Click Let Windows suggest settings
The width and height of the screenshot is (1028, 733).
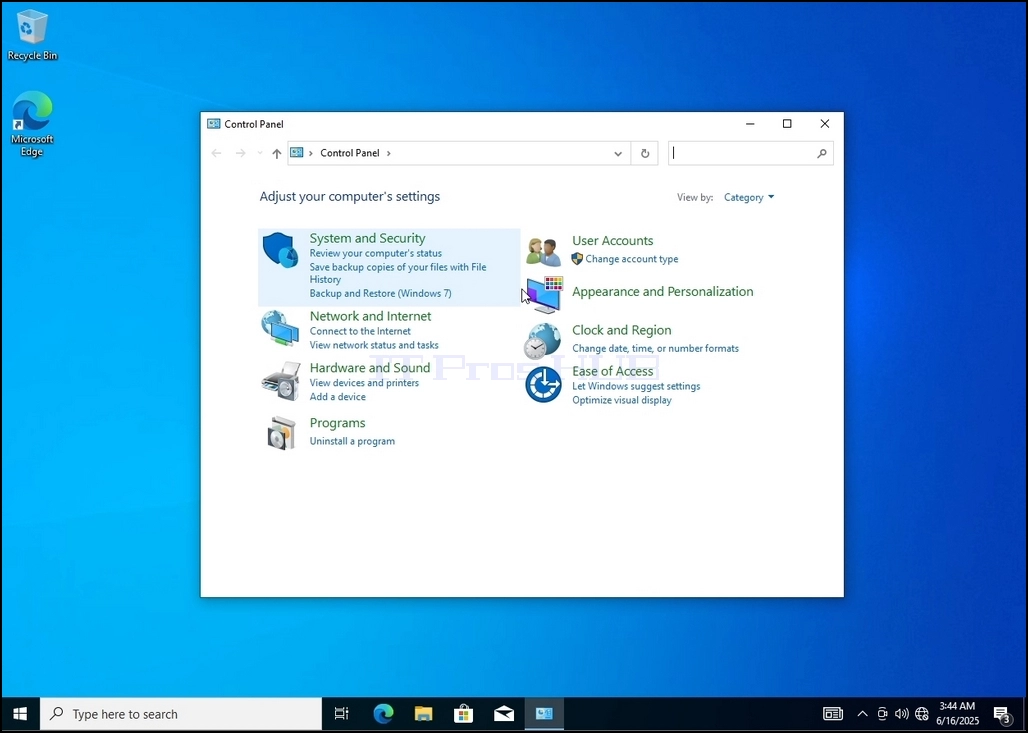(636, 386)
